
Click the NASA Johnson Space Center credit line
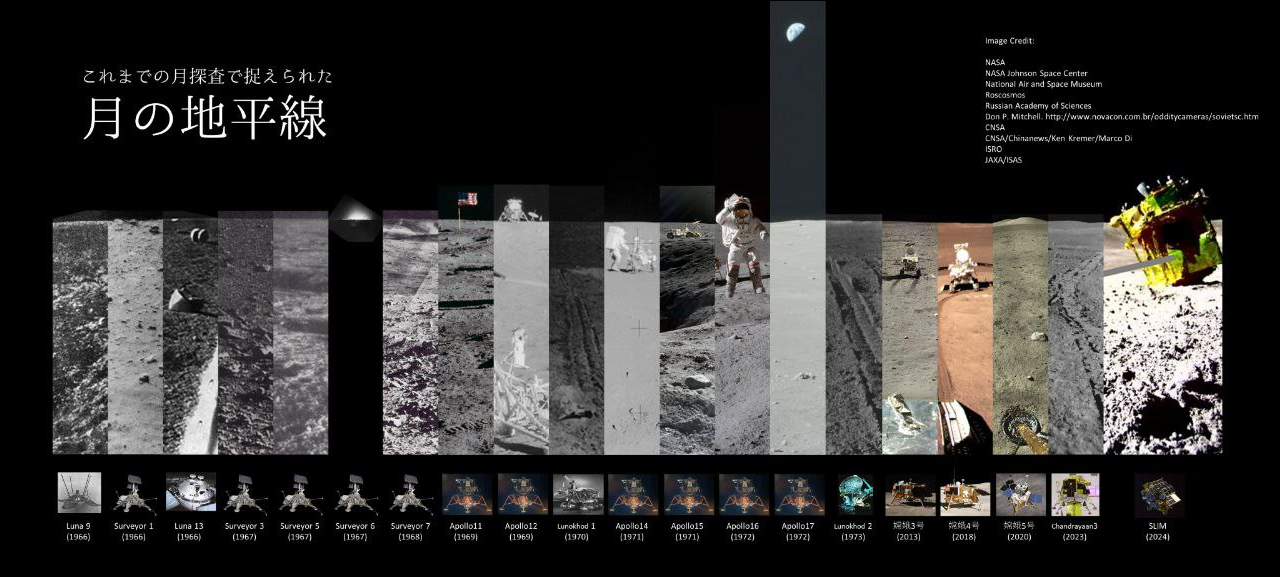[1036, 73]
